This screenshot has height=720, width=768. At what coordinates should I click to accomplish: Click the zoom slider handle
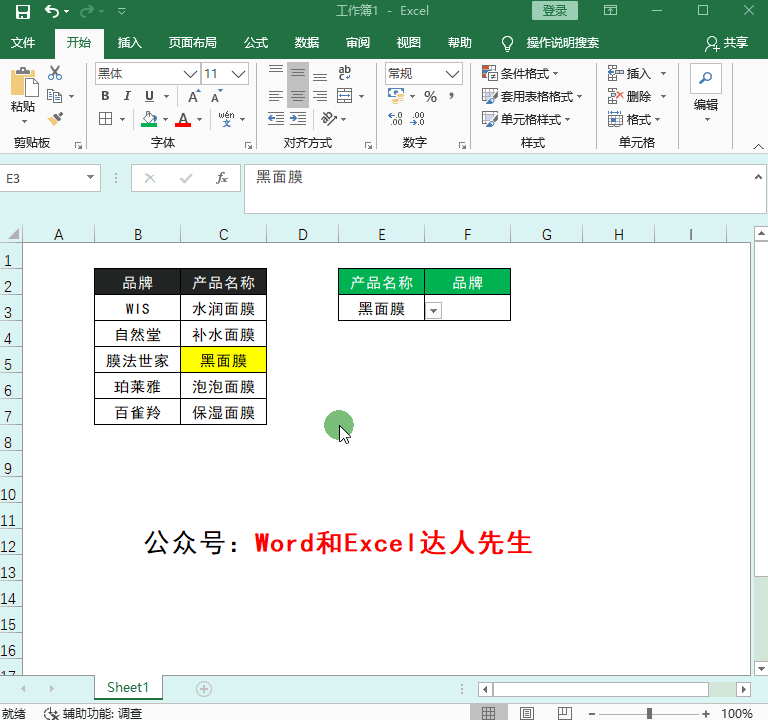(649, 714)
